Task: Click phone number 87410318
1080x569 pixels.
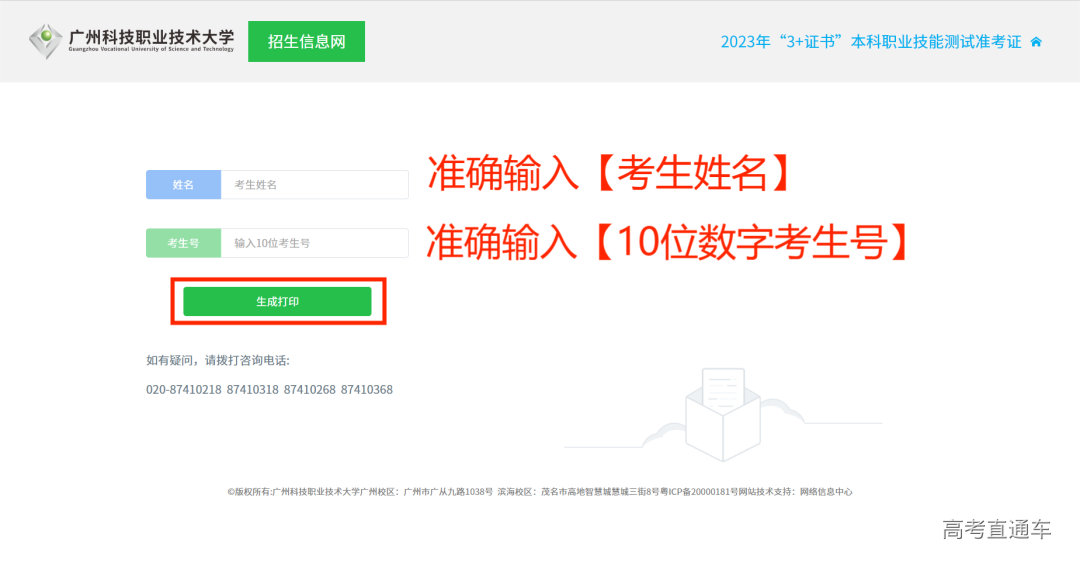Action: (253, 390)
